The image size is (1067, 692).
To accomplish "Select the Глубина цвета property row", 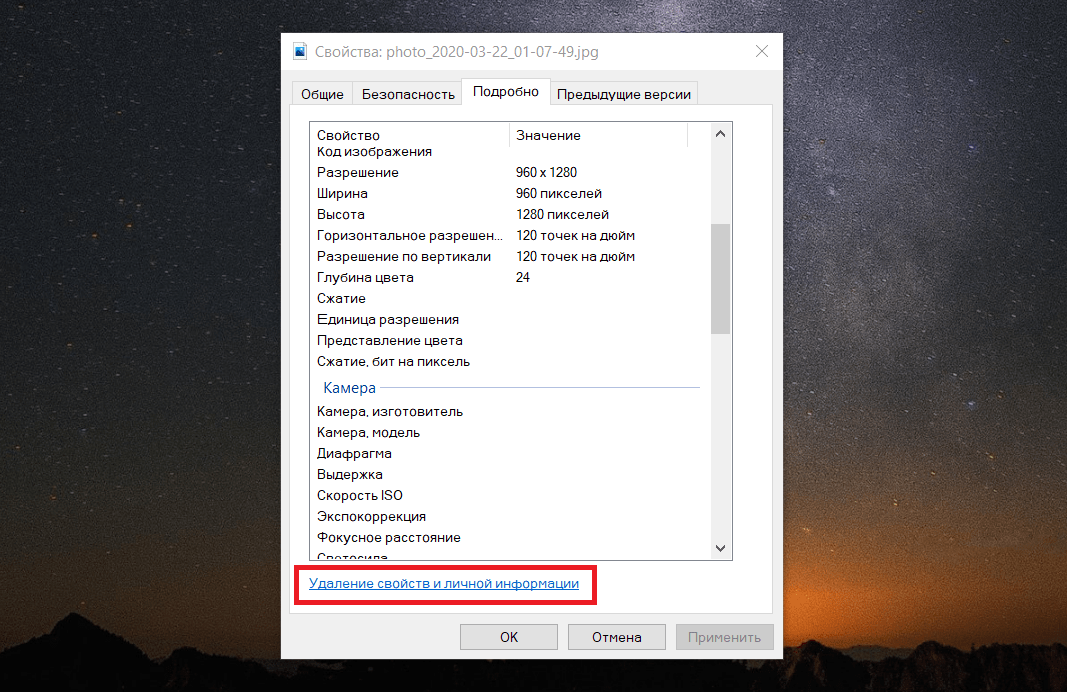I will tap(365, 277).
